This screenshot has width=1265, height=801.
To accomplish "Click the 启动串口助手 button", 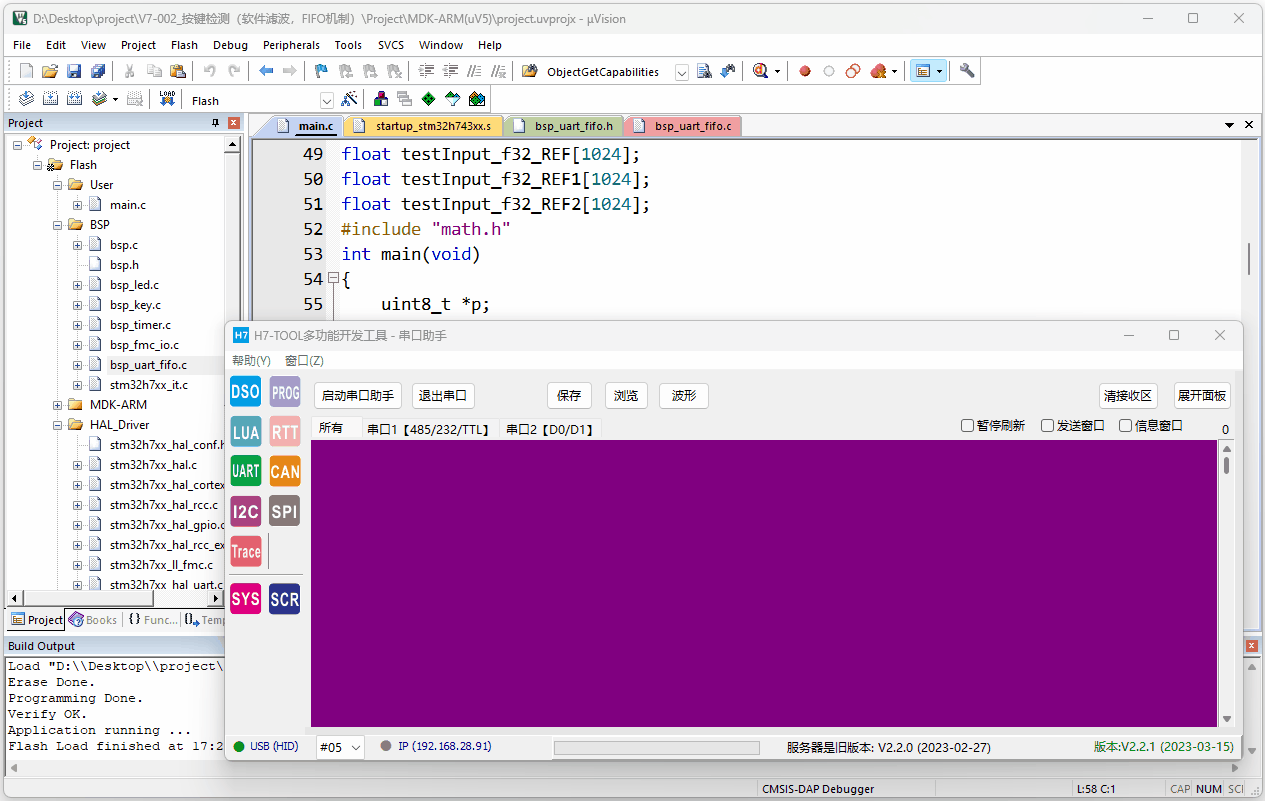I will coord(357,396).
